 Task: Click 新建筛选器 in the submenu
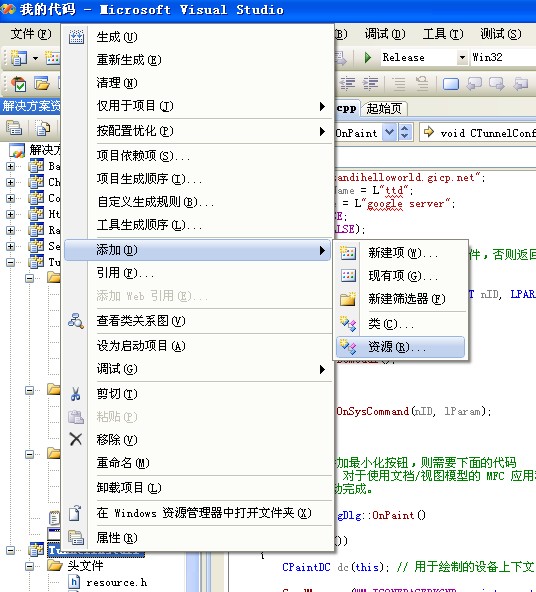tap(400, 299)
